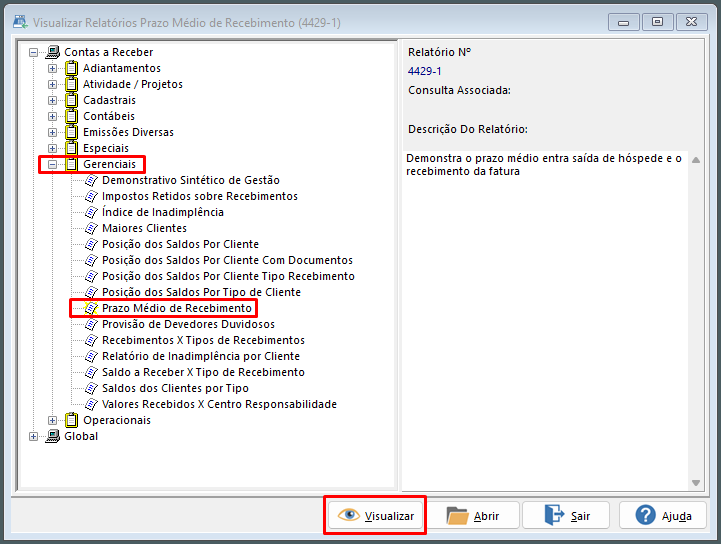Maximize the report viewer window
The width and height of the screenshot is (721, 544).
tap(658, 22)
